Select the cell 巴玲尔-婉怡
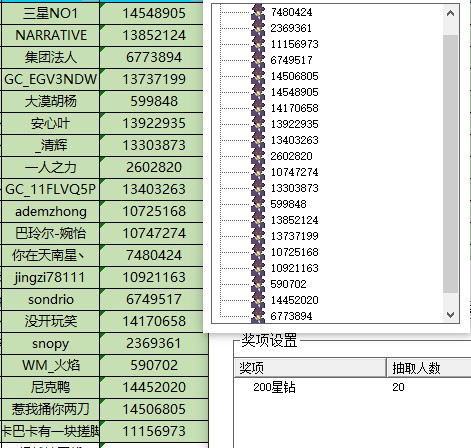471x448 pixels. pyautogui.click(x=50, y=233)
